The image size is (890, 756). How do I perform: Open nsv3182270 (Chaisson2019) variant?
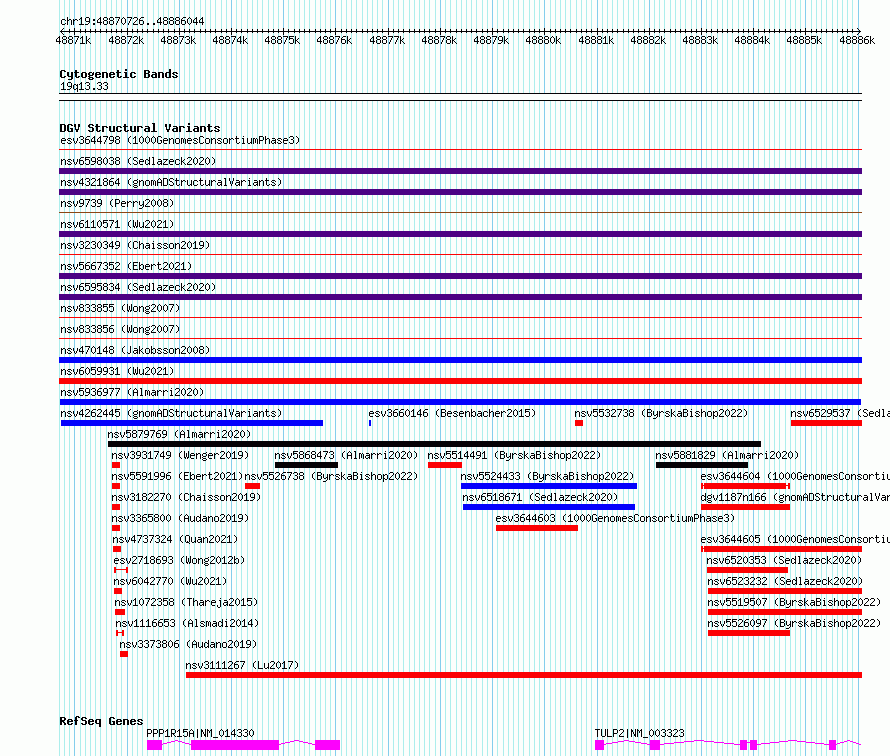[x=186, y=497]
